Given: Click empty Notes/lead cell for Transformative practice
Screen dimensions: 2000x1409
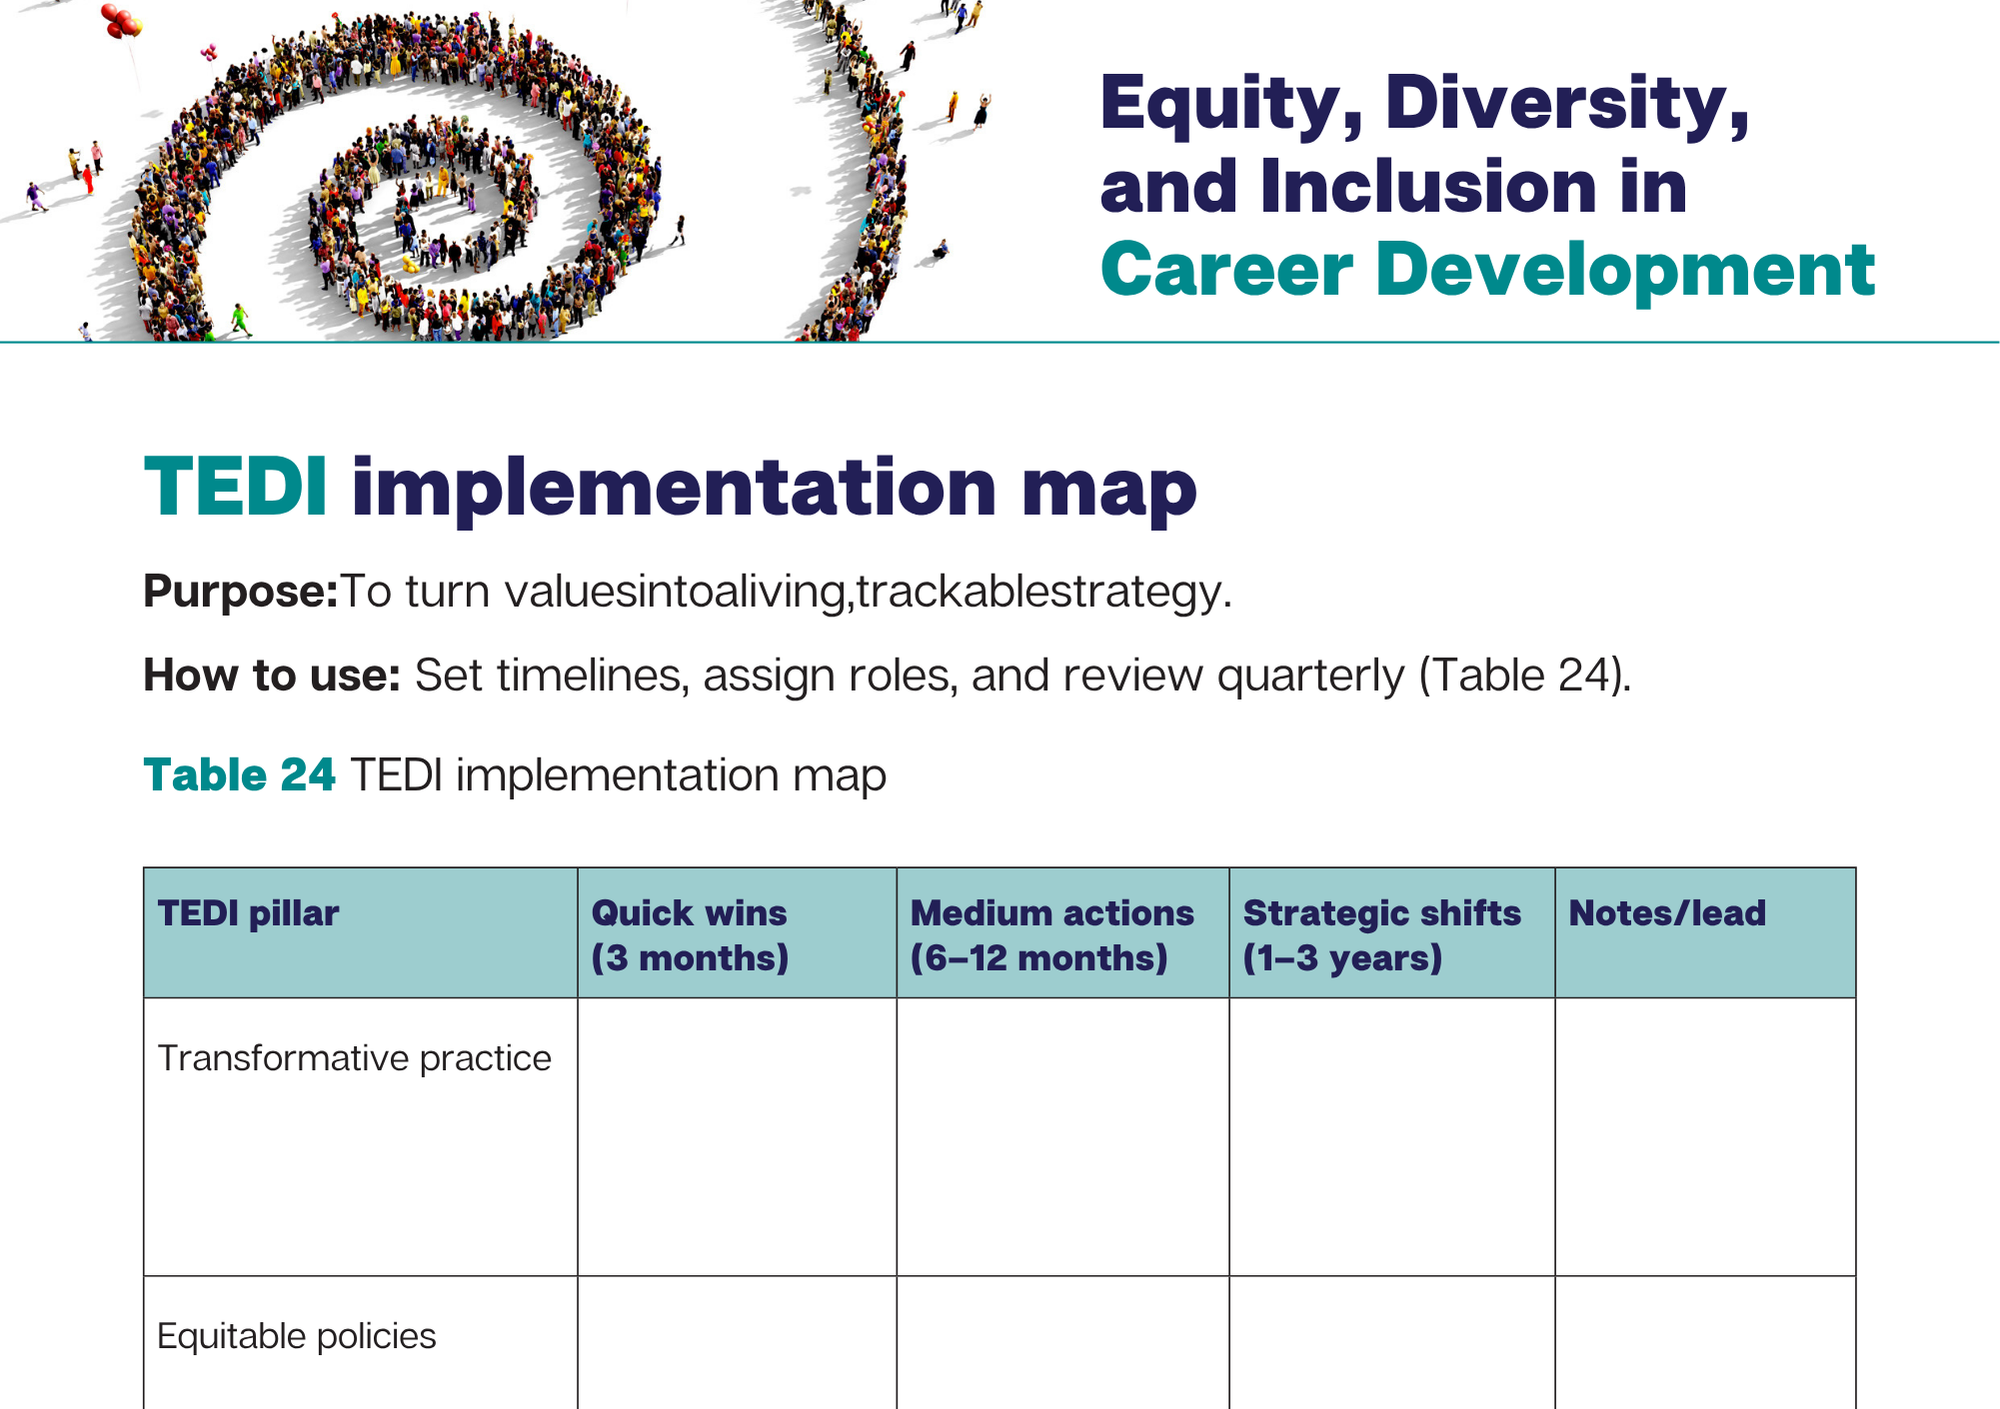Looking at the screenshot, I should pyautogui.click(x=1705, y=1137).
